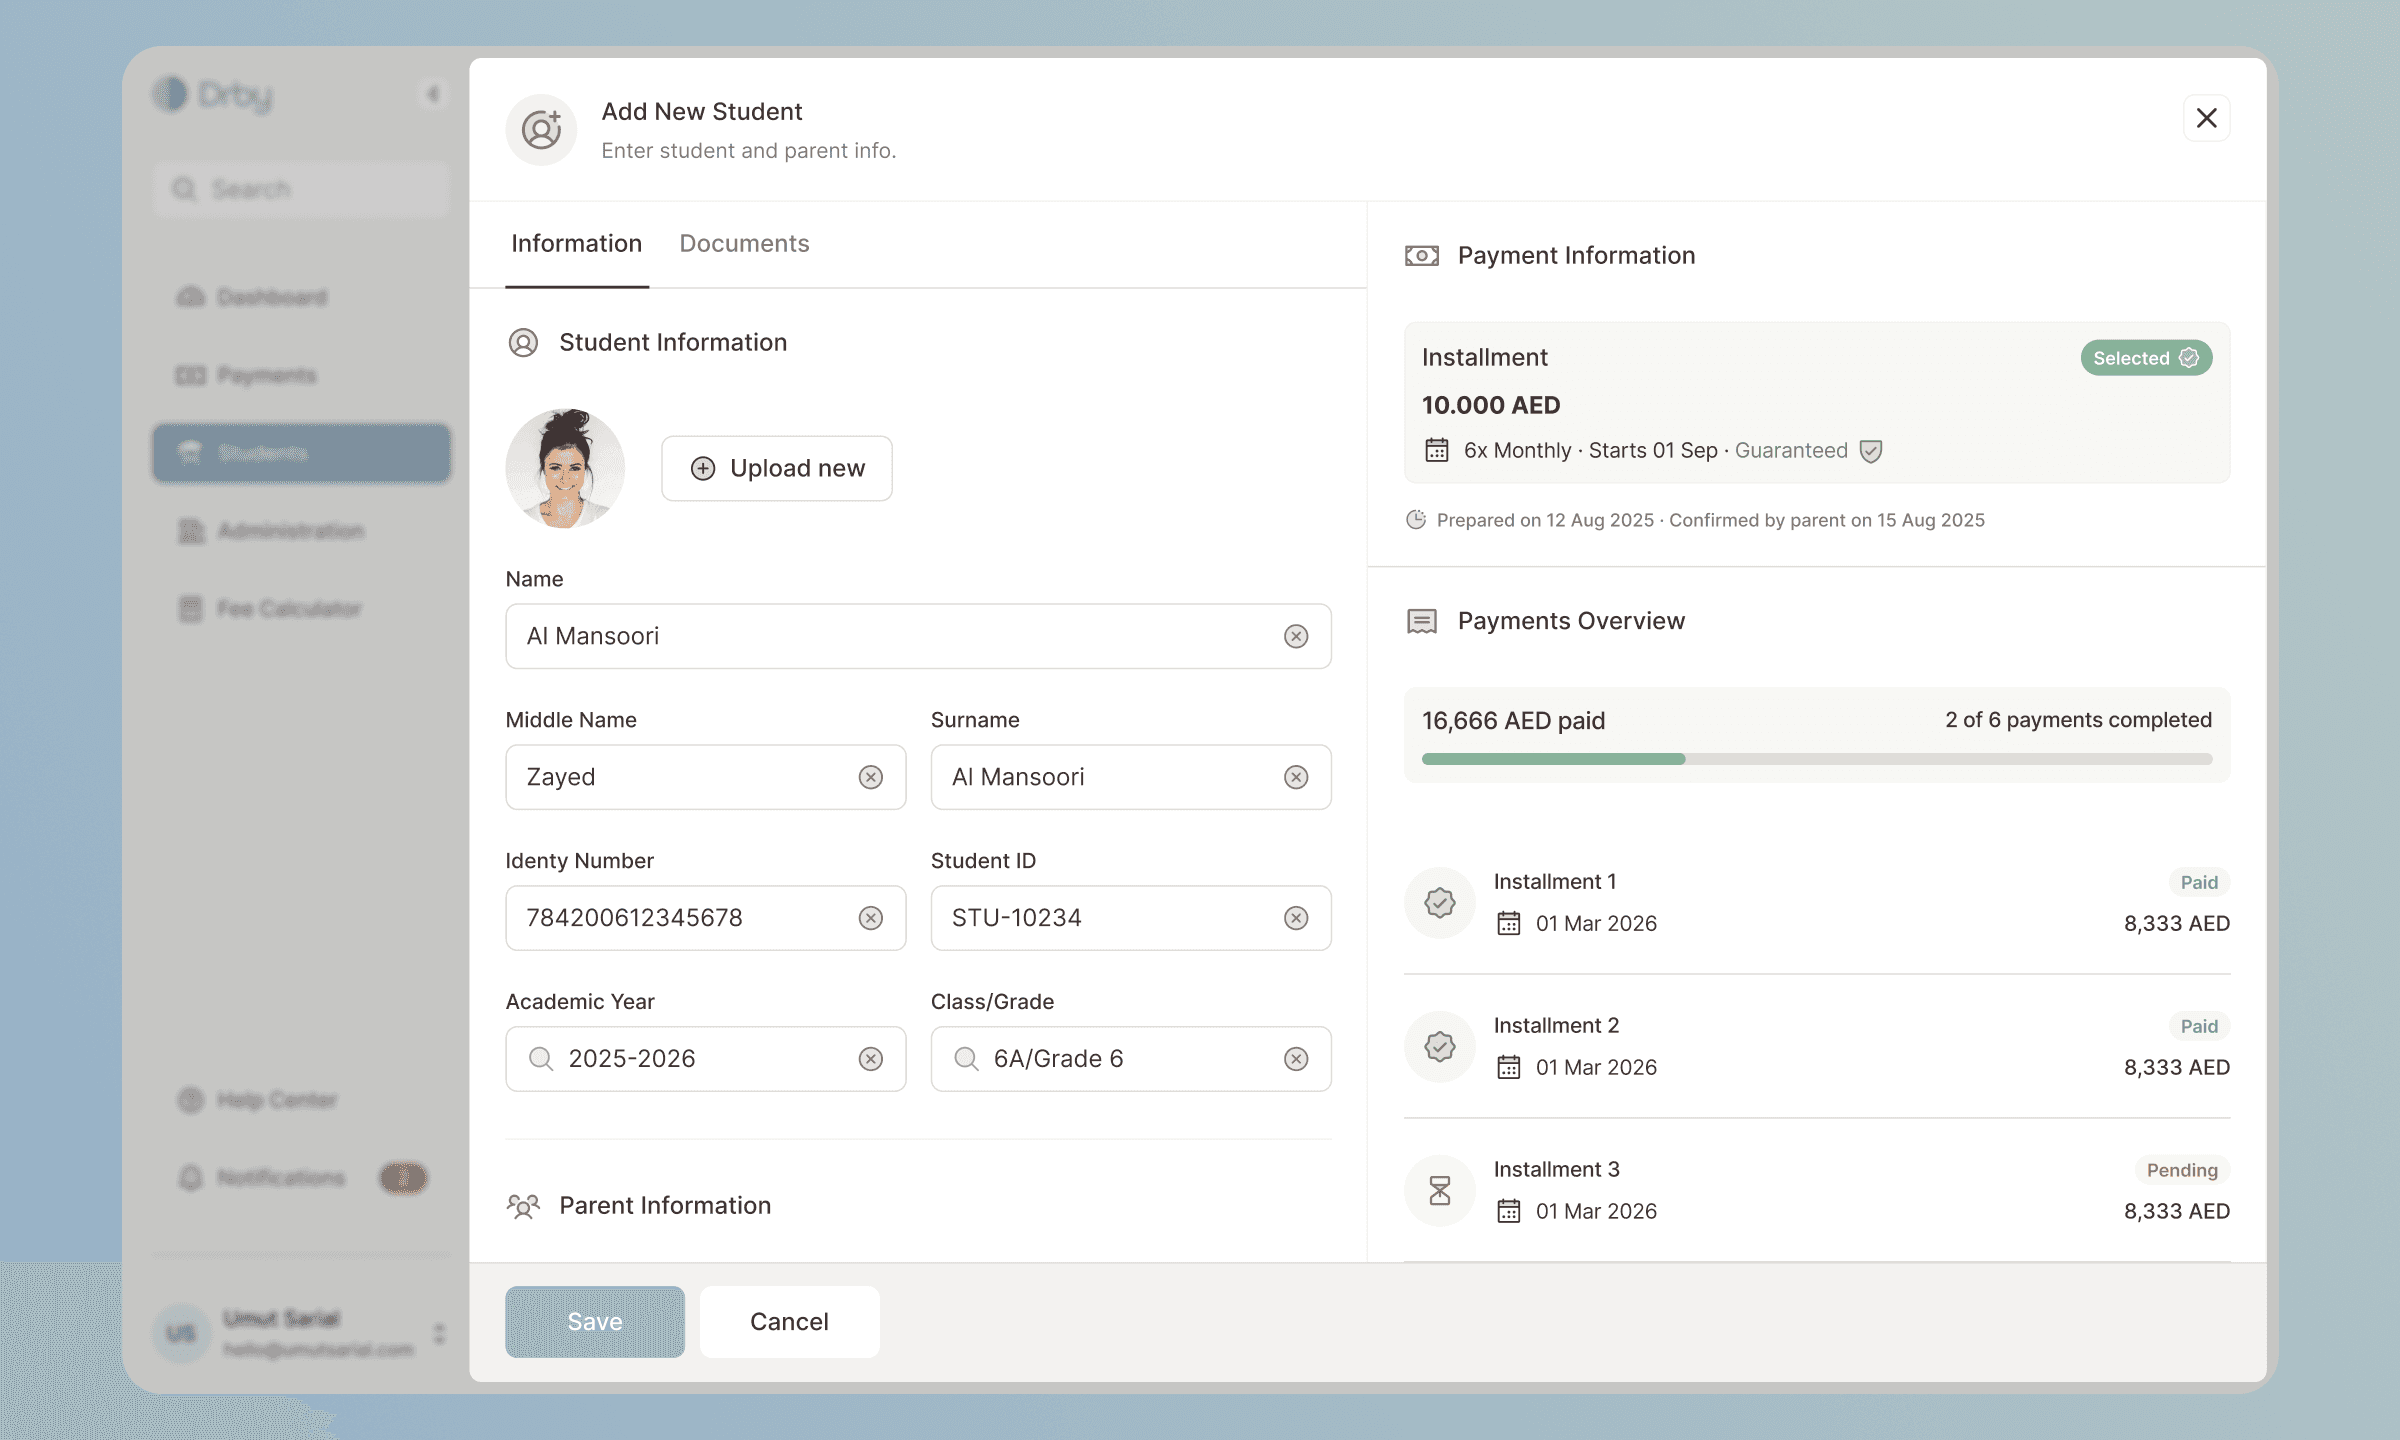Screen dimensions: 2400x1440
Task: Click Installment 1 paid checkmark badge icon
Action: (x=1439, y=903)
